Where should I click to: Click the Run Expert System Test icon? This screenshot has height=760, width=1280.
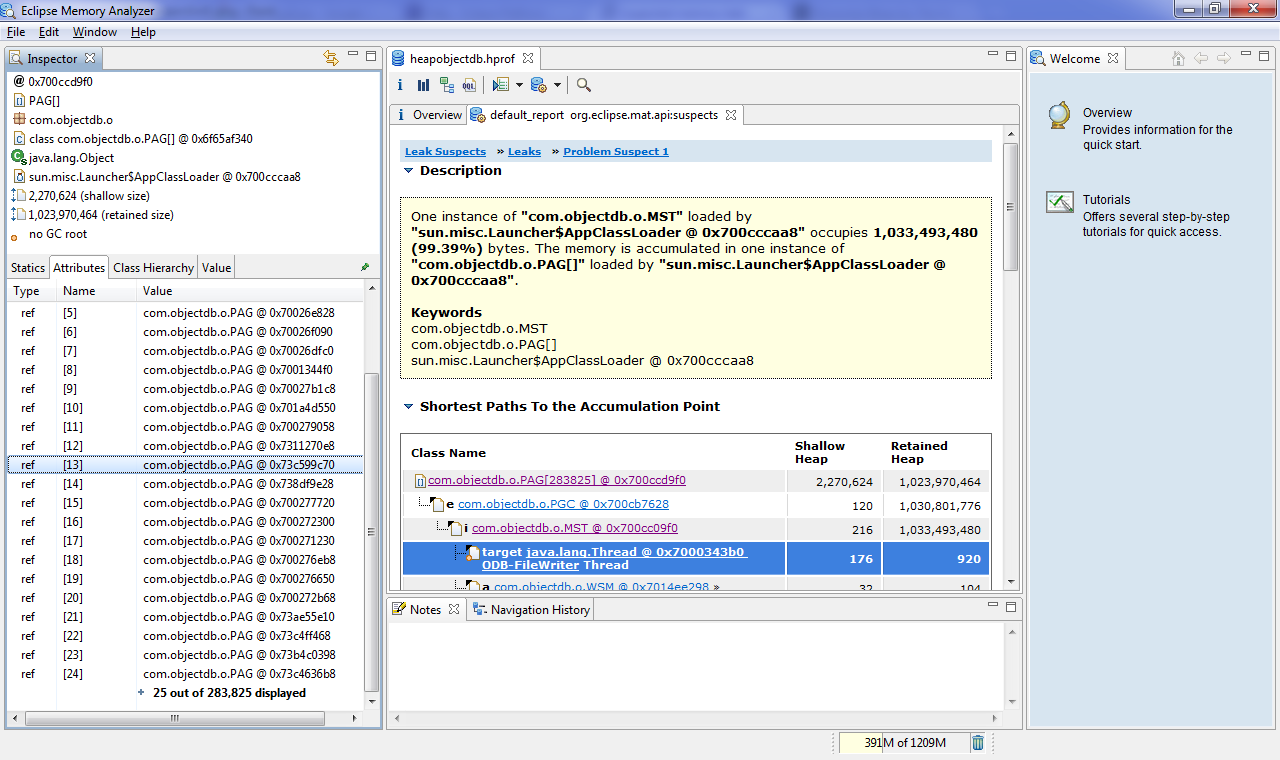pyautogui.click(x=501, y=85)
